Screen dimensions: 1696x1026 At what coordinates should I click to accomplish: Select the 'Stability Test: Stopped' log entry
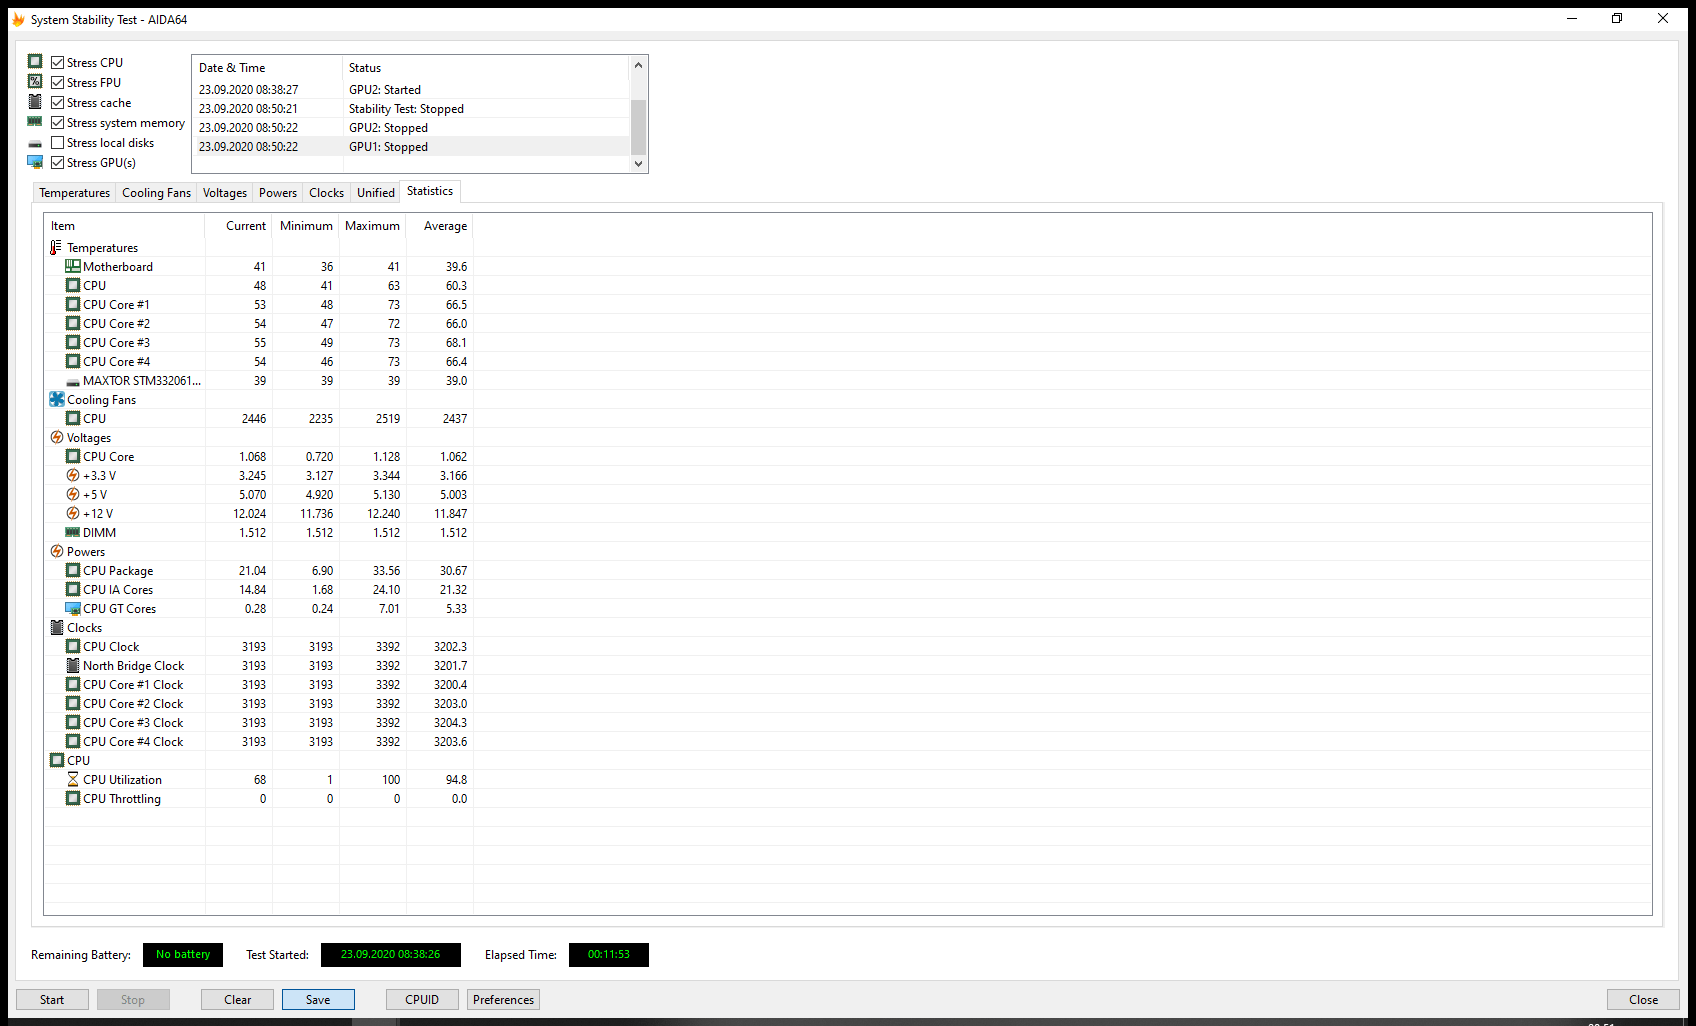pyautogui.click(x=412, y=108)
